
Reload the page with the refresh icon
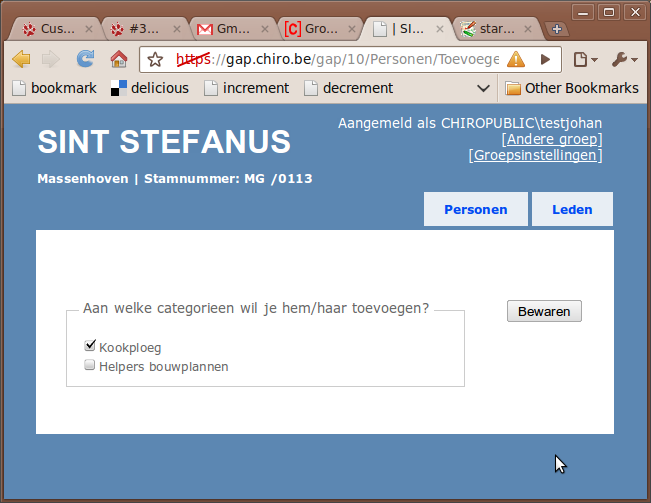click(x=86, y=59)
